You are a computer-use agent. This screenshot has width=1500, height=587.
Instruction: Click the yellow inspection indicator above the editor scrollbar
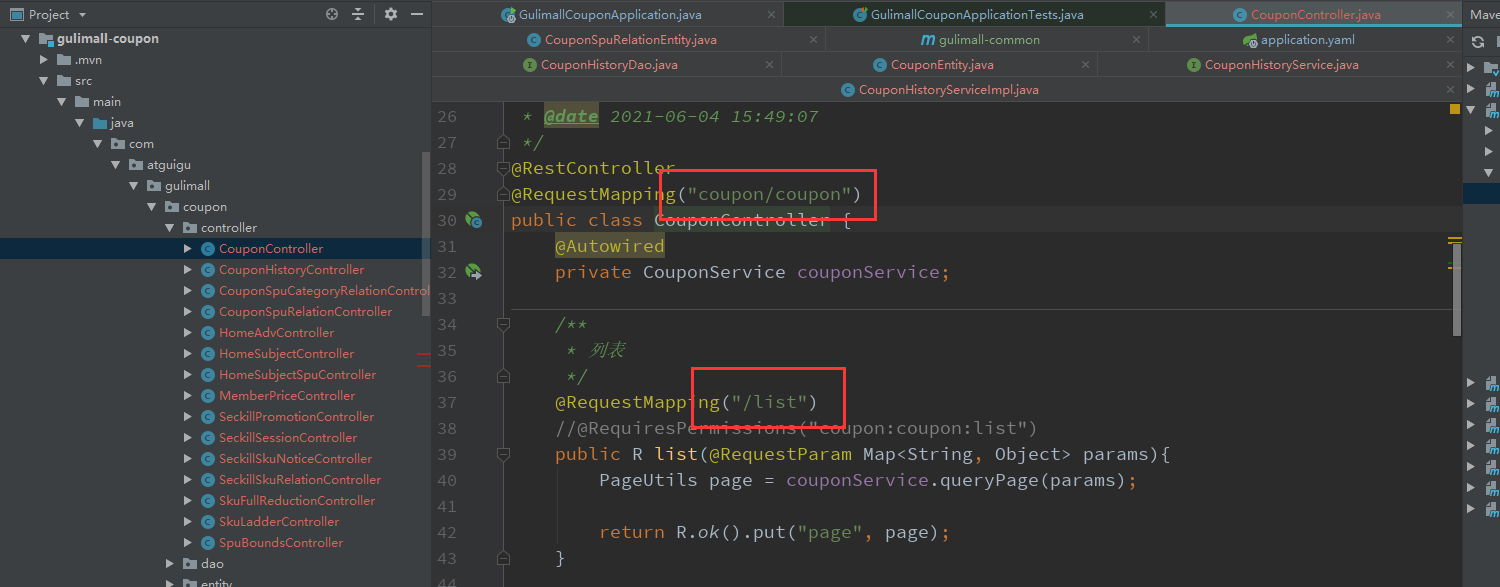click(1455, 109)
